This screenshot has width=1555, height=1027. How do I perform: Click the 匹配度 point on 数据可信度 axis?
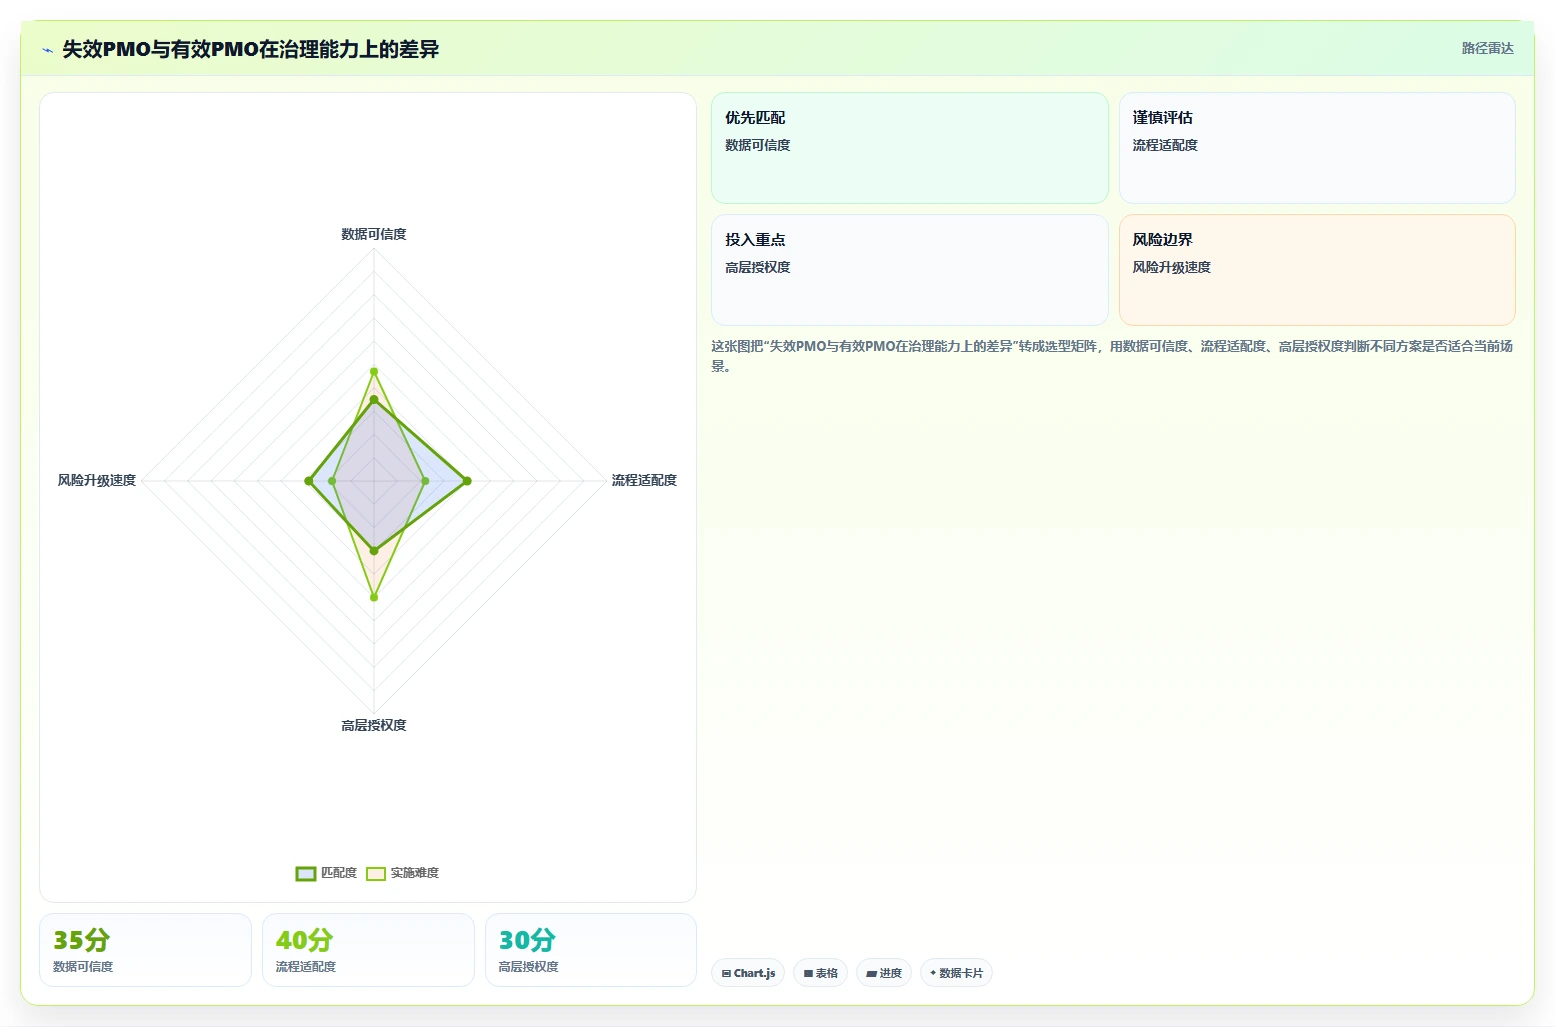click(374, 400)
